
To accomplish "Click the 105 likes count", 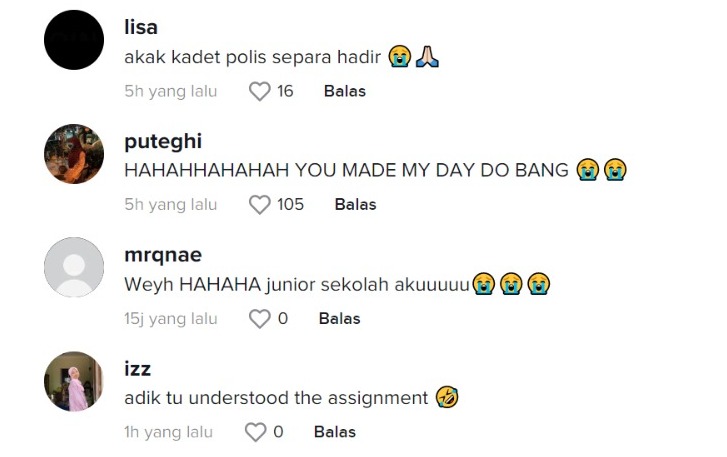I will pos(290,205).
